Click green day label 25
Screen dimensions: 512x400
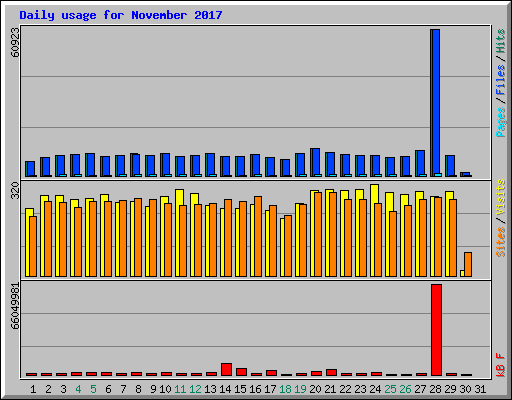coord(390,389)
